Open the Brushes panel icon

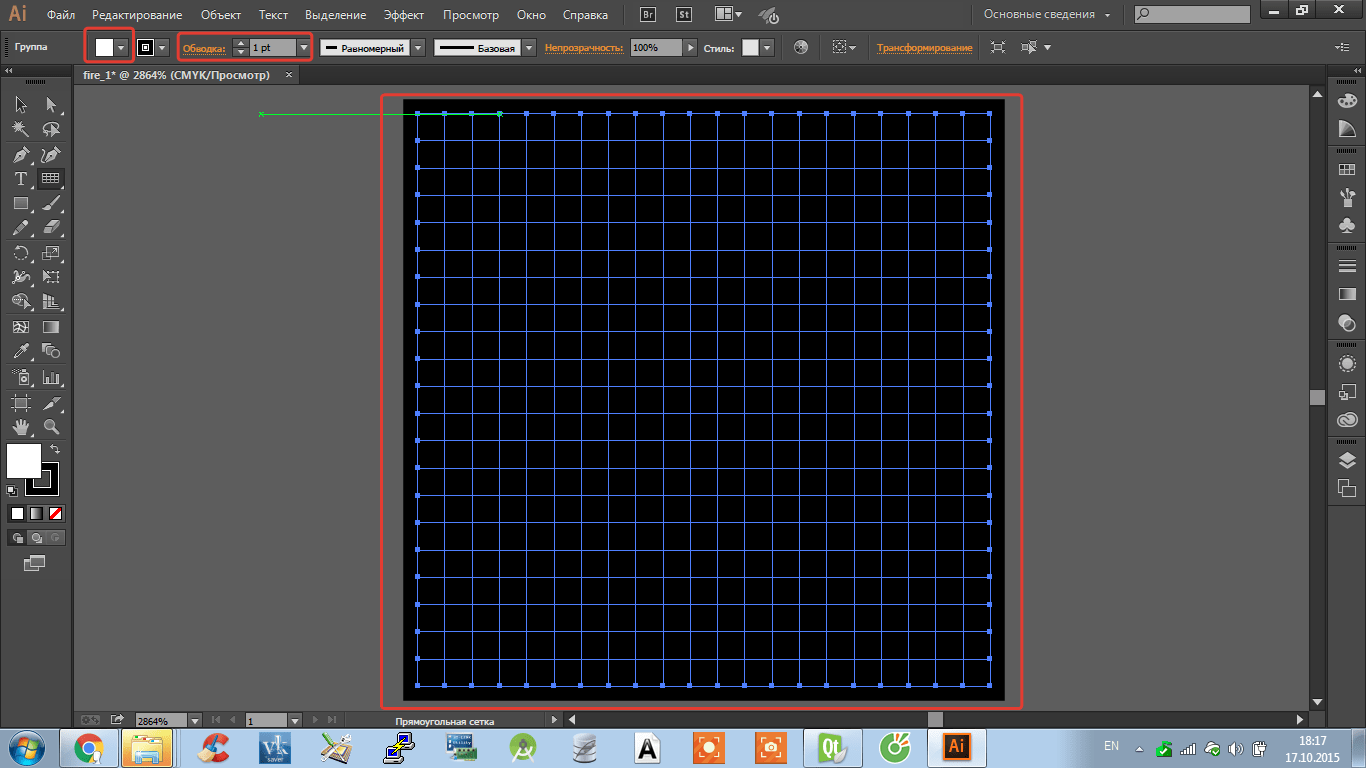tap(1346, 197)
